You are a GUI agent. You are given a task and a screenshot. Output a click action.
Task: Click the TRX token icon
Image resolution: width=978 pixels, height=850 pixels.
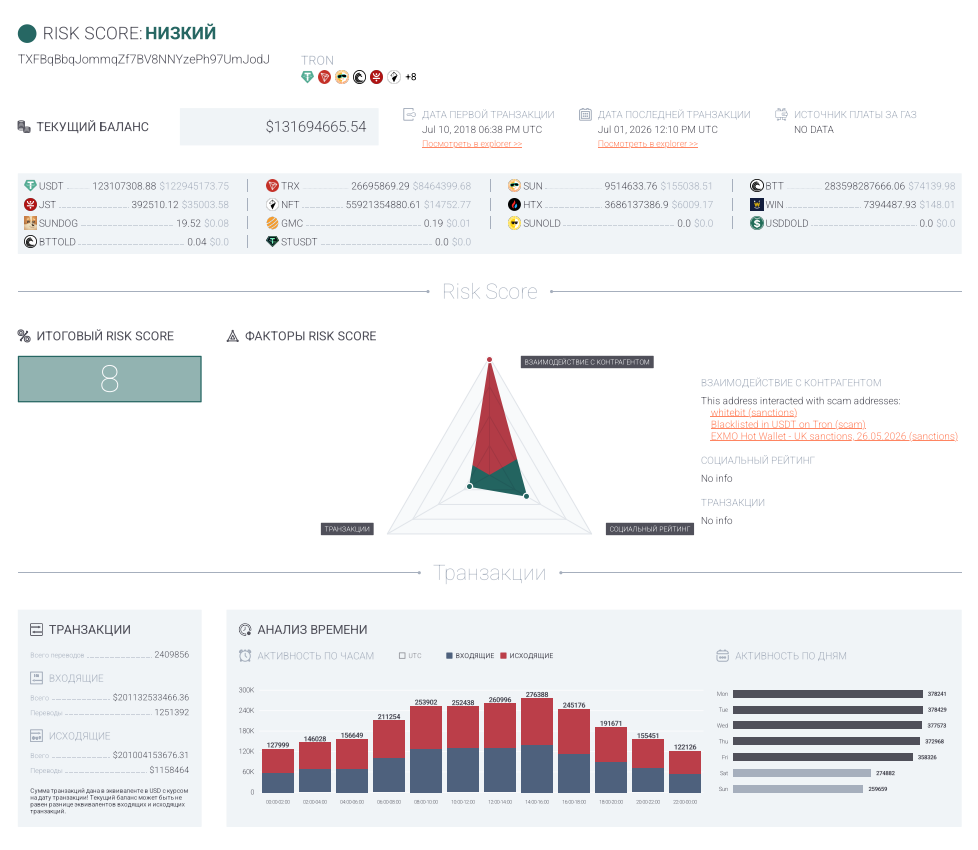click(272, 186)
